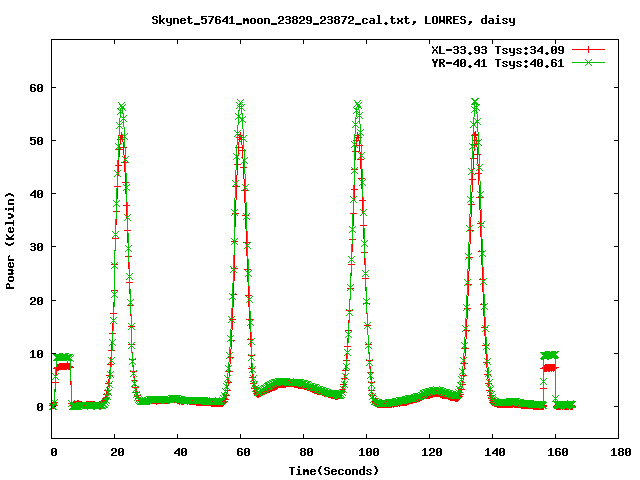Viewport: 640px width, 480px height.
Task: Click the second peak's top near 60 seconds
Action: pos(240,102)
